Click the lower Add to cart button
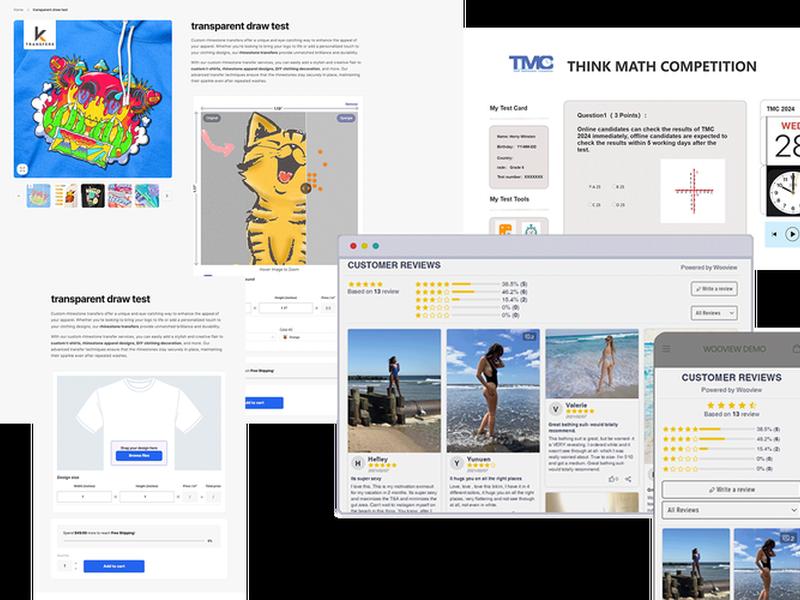 pyautogui.click(x=114, y=566)
